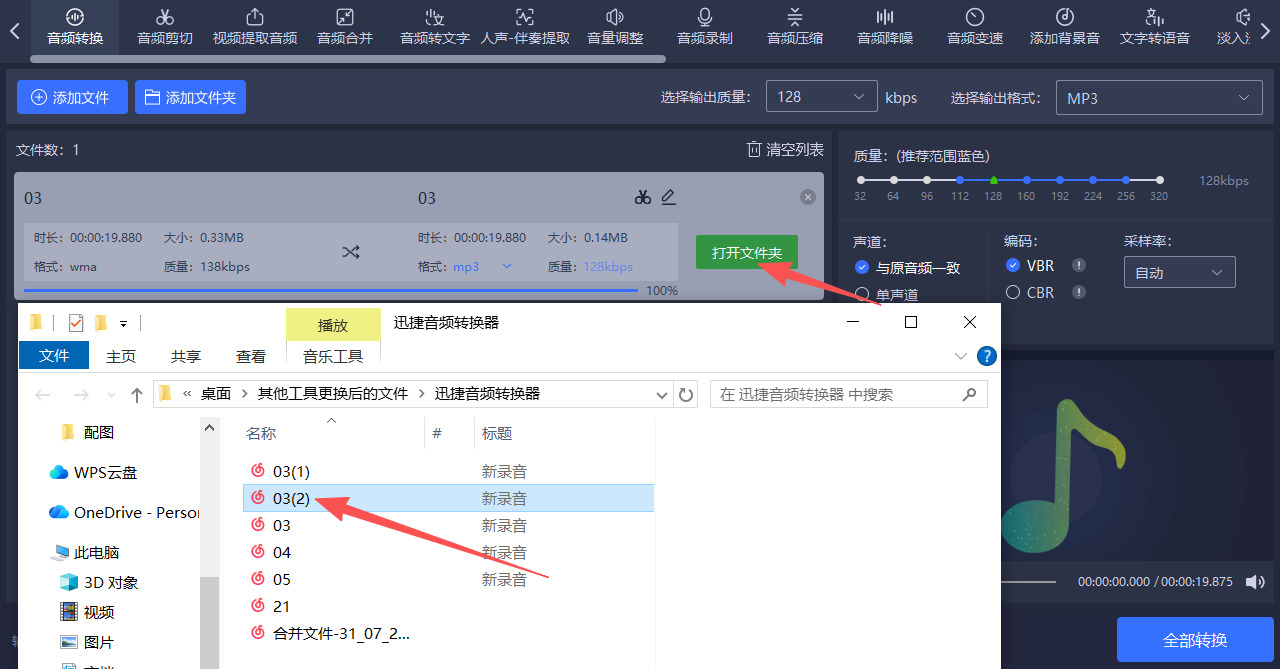Click the Explorer back arrow
Image resolution: width=1280 pixels, height=669 pixels.
pos(43,395)
